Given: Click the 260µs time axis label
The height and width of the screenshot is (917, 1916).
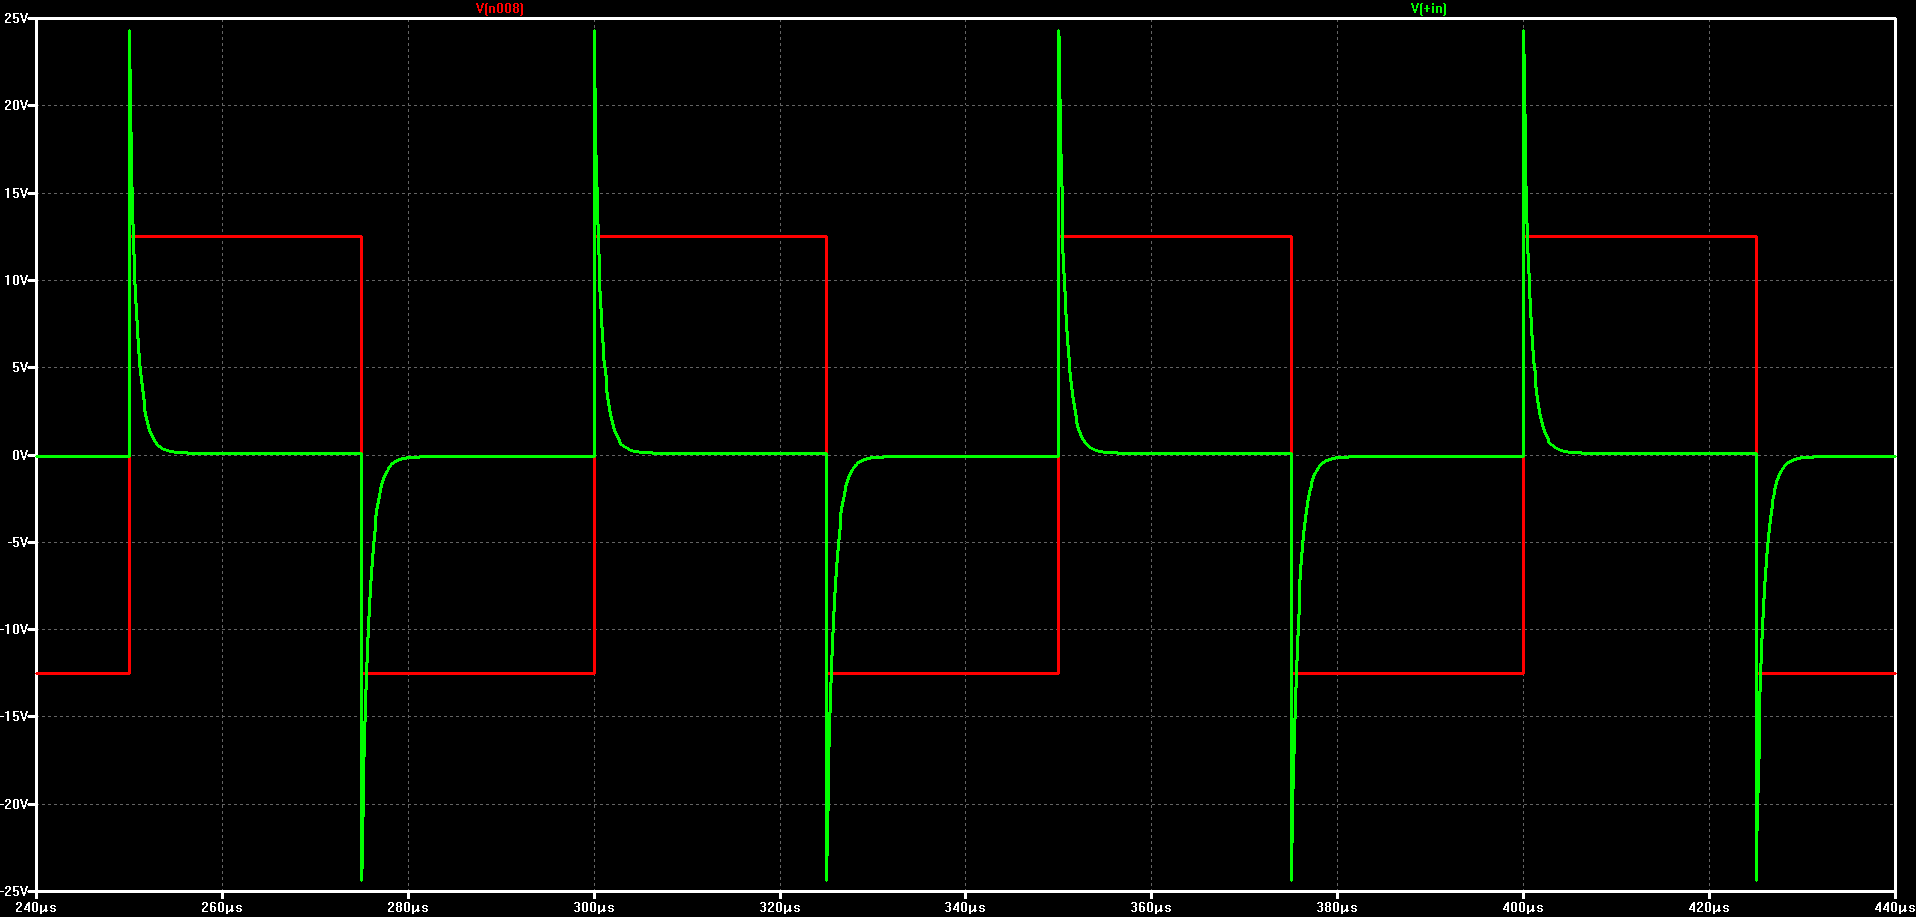Looking at the screenshot, I should (222, 907).
